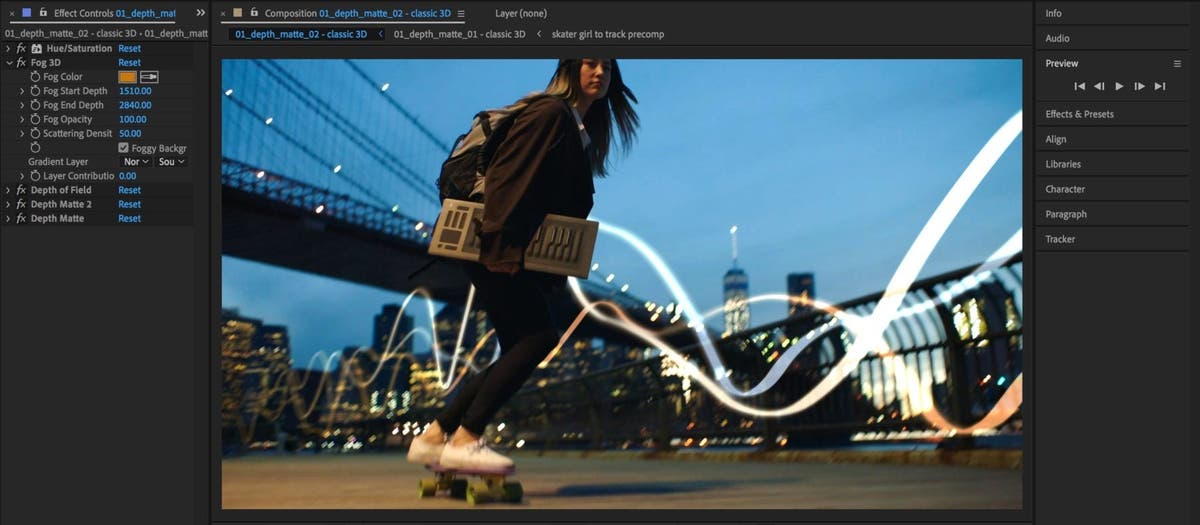
Task: Uncheck the Foggy Background checkbox
Action: click(123, 148)
